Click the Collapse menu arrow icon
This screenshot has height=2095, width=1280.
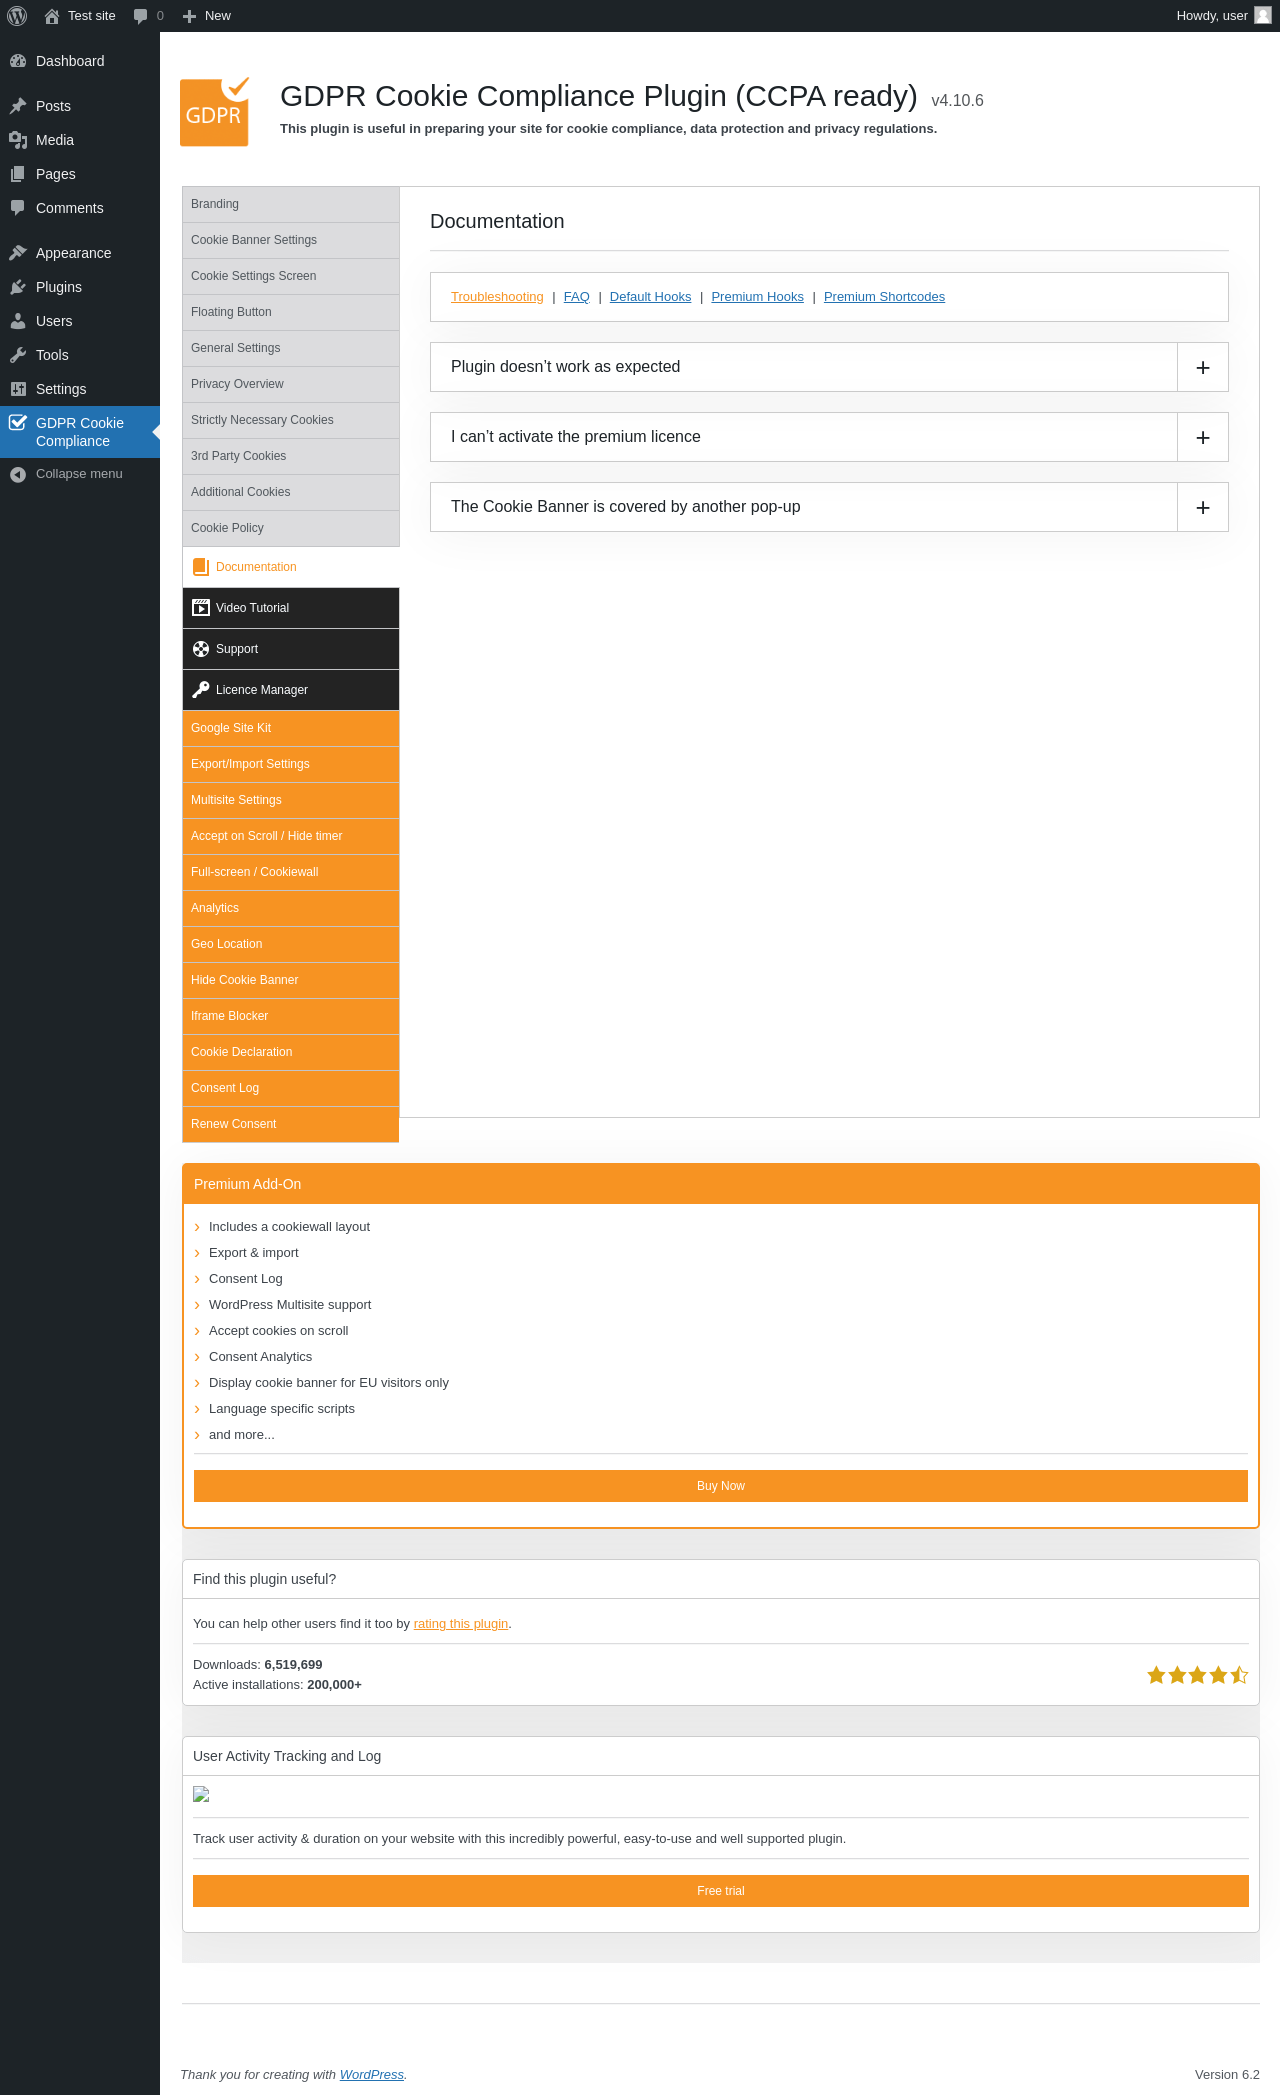18,474
